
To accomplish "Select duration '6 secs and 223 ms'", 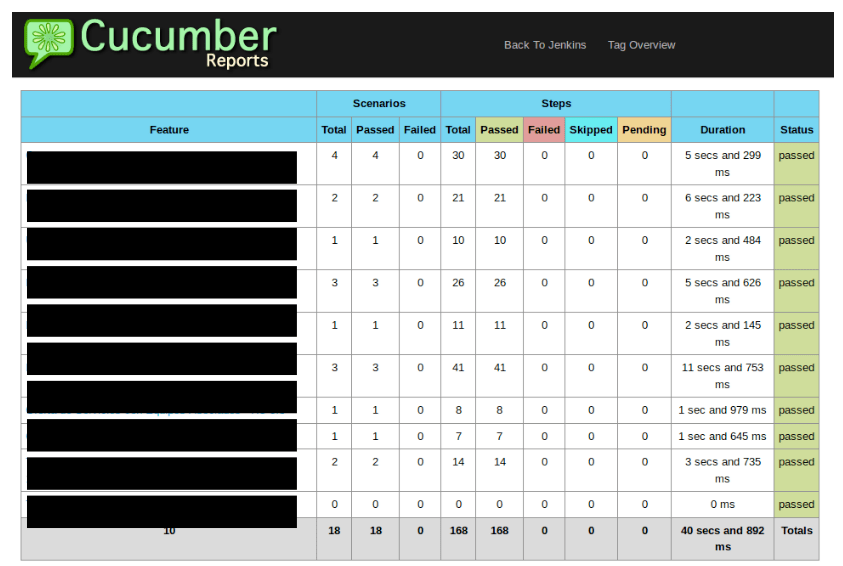I will pos(723,206).
